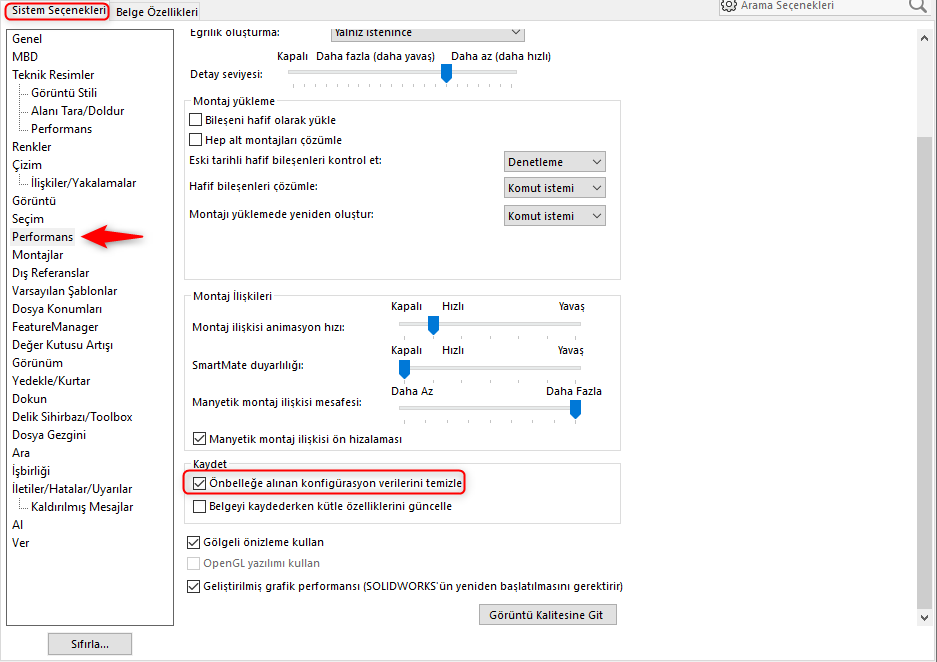Open Hafif bileşenleri çözümle dropdown
Viewport: 937px width, 662px height.
pos(555,188)
